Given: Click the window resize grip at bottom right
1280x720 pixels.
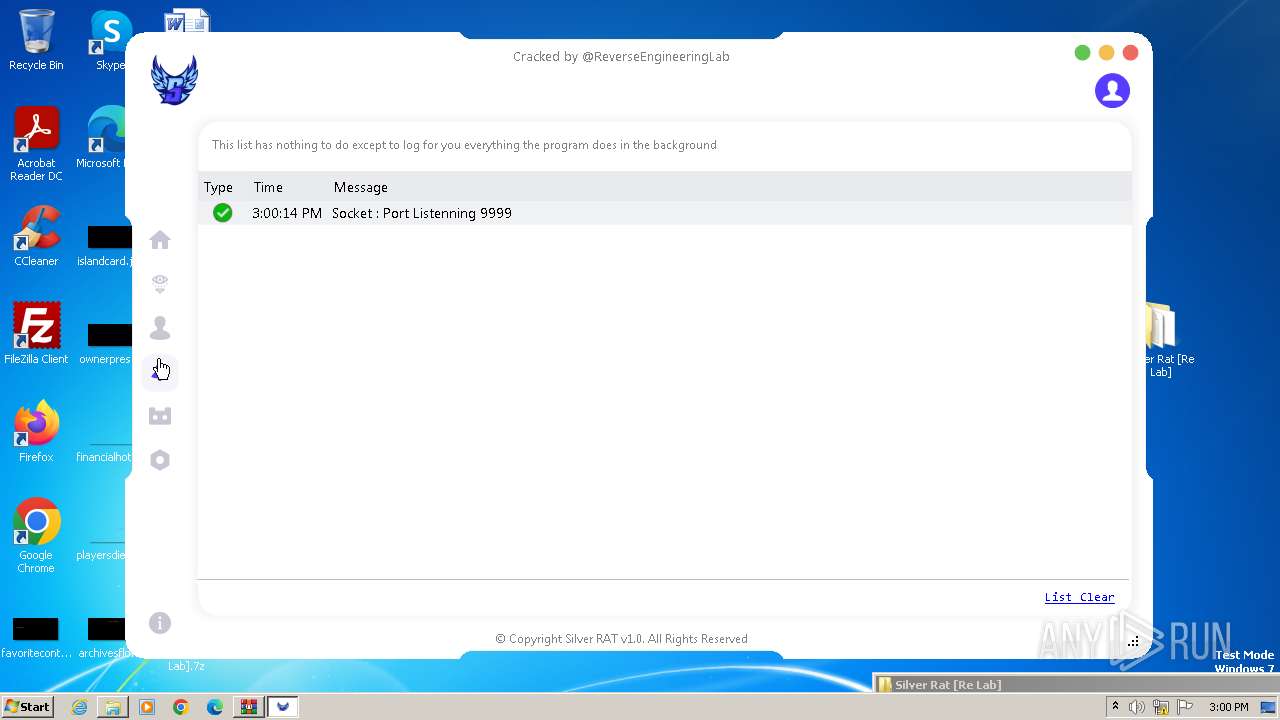Looking at the screenshot, I should [x=1133, y=642].
